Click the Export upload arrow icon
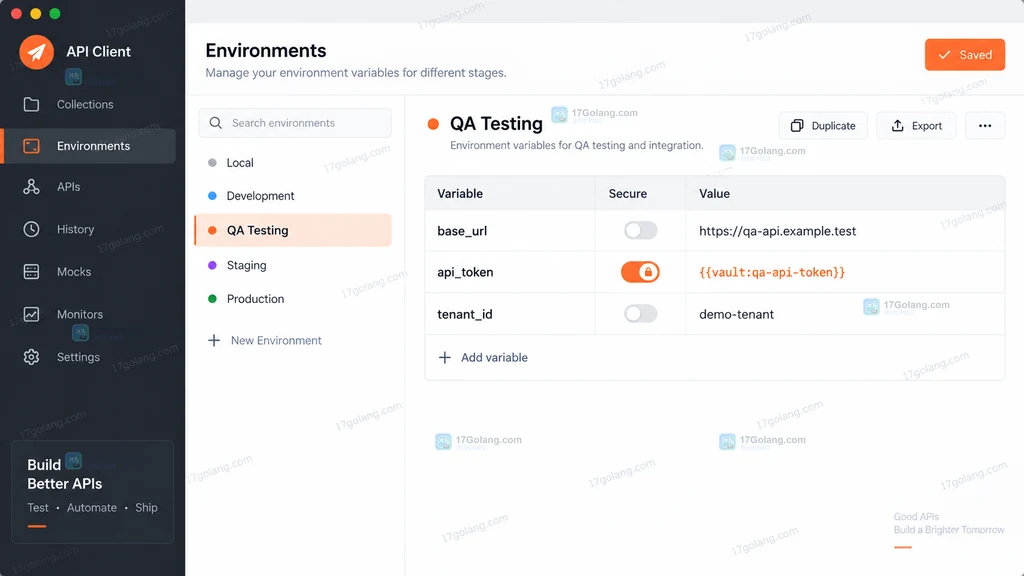 pos(898,125)
